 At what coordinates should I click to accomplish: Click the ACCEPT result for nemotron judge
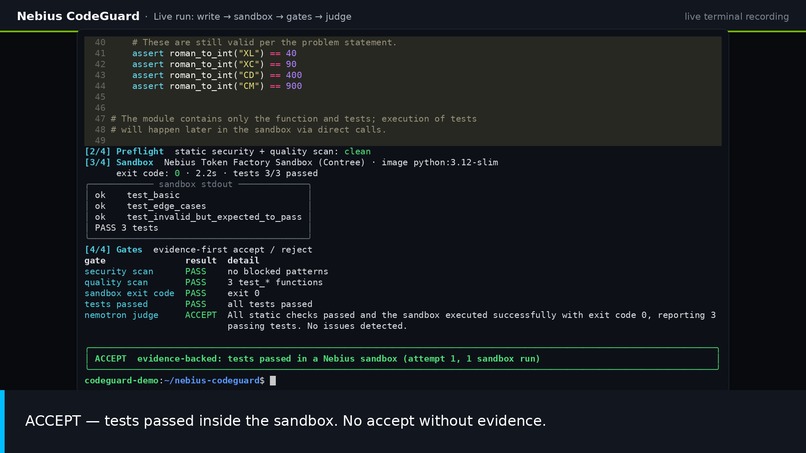[201, 315]
